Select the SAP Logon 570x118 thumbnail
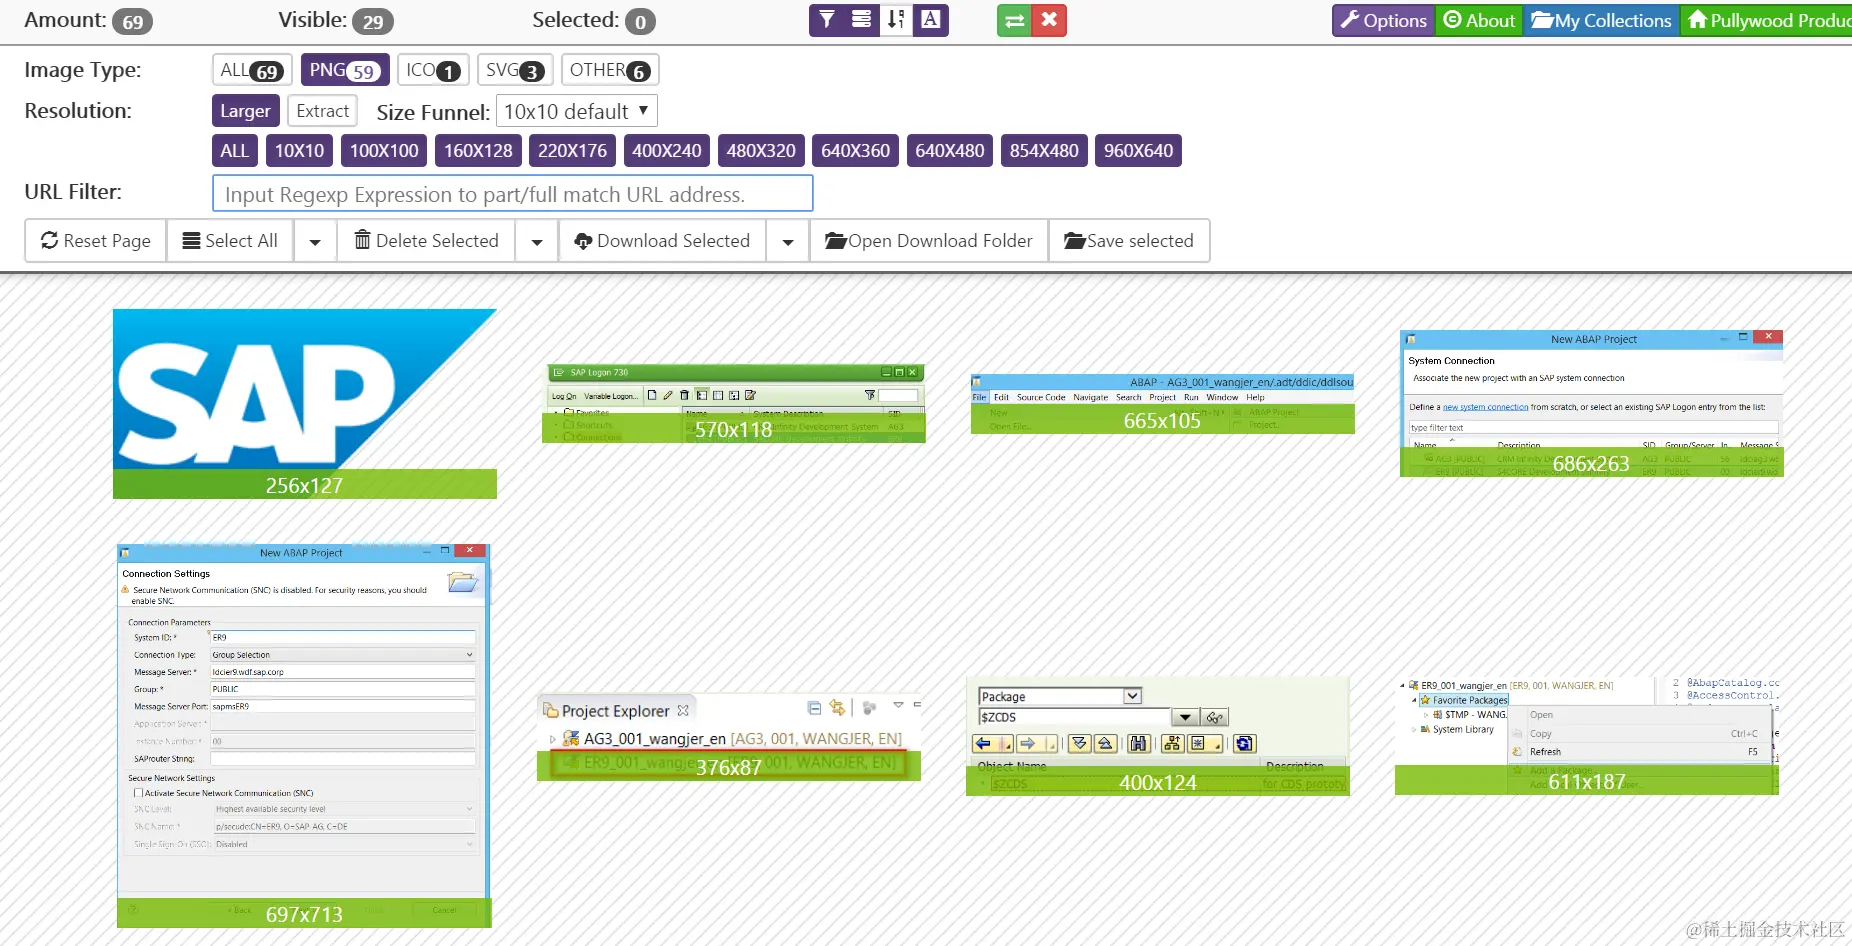 [734, 404]
